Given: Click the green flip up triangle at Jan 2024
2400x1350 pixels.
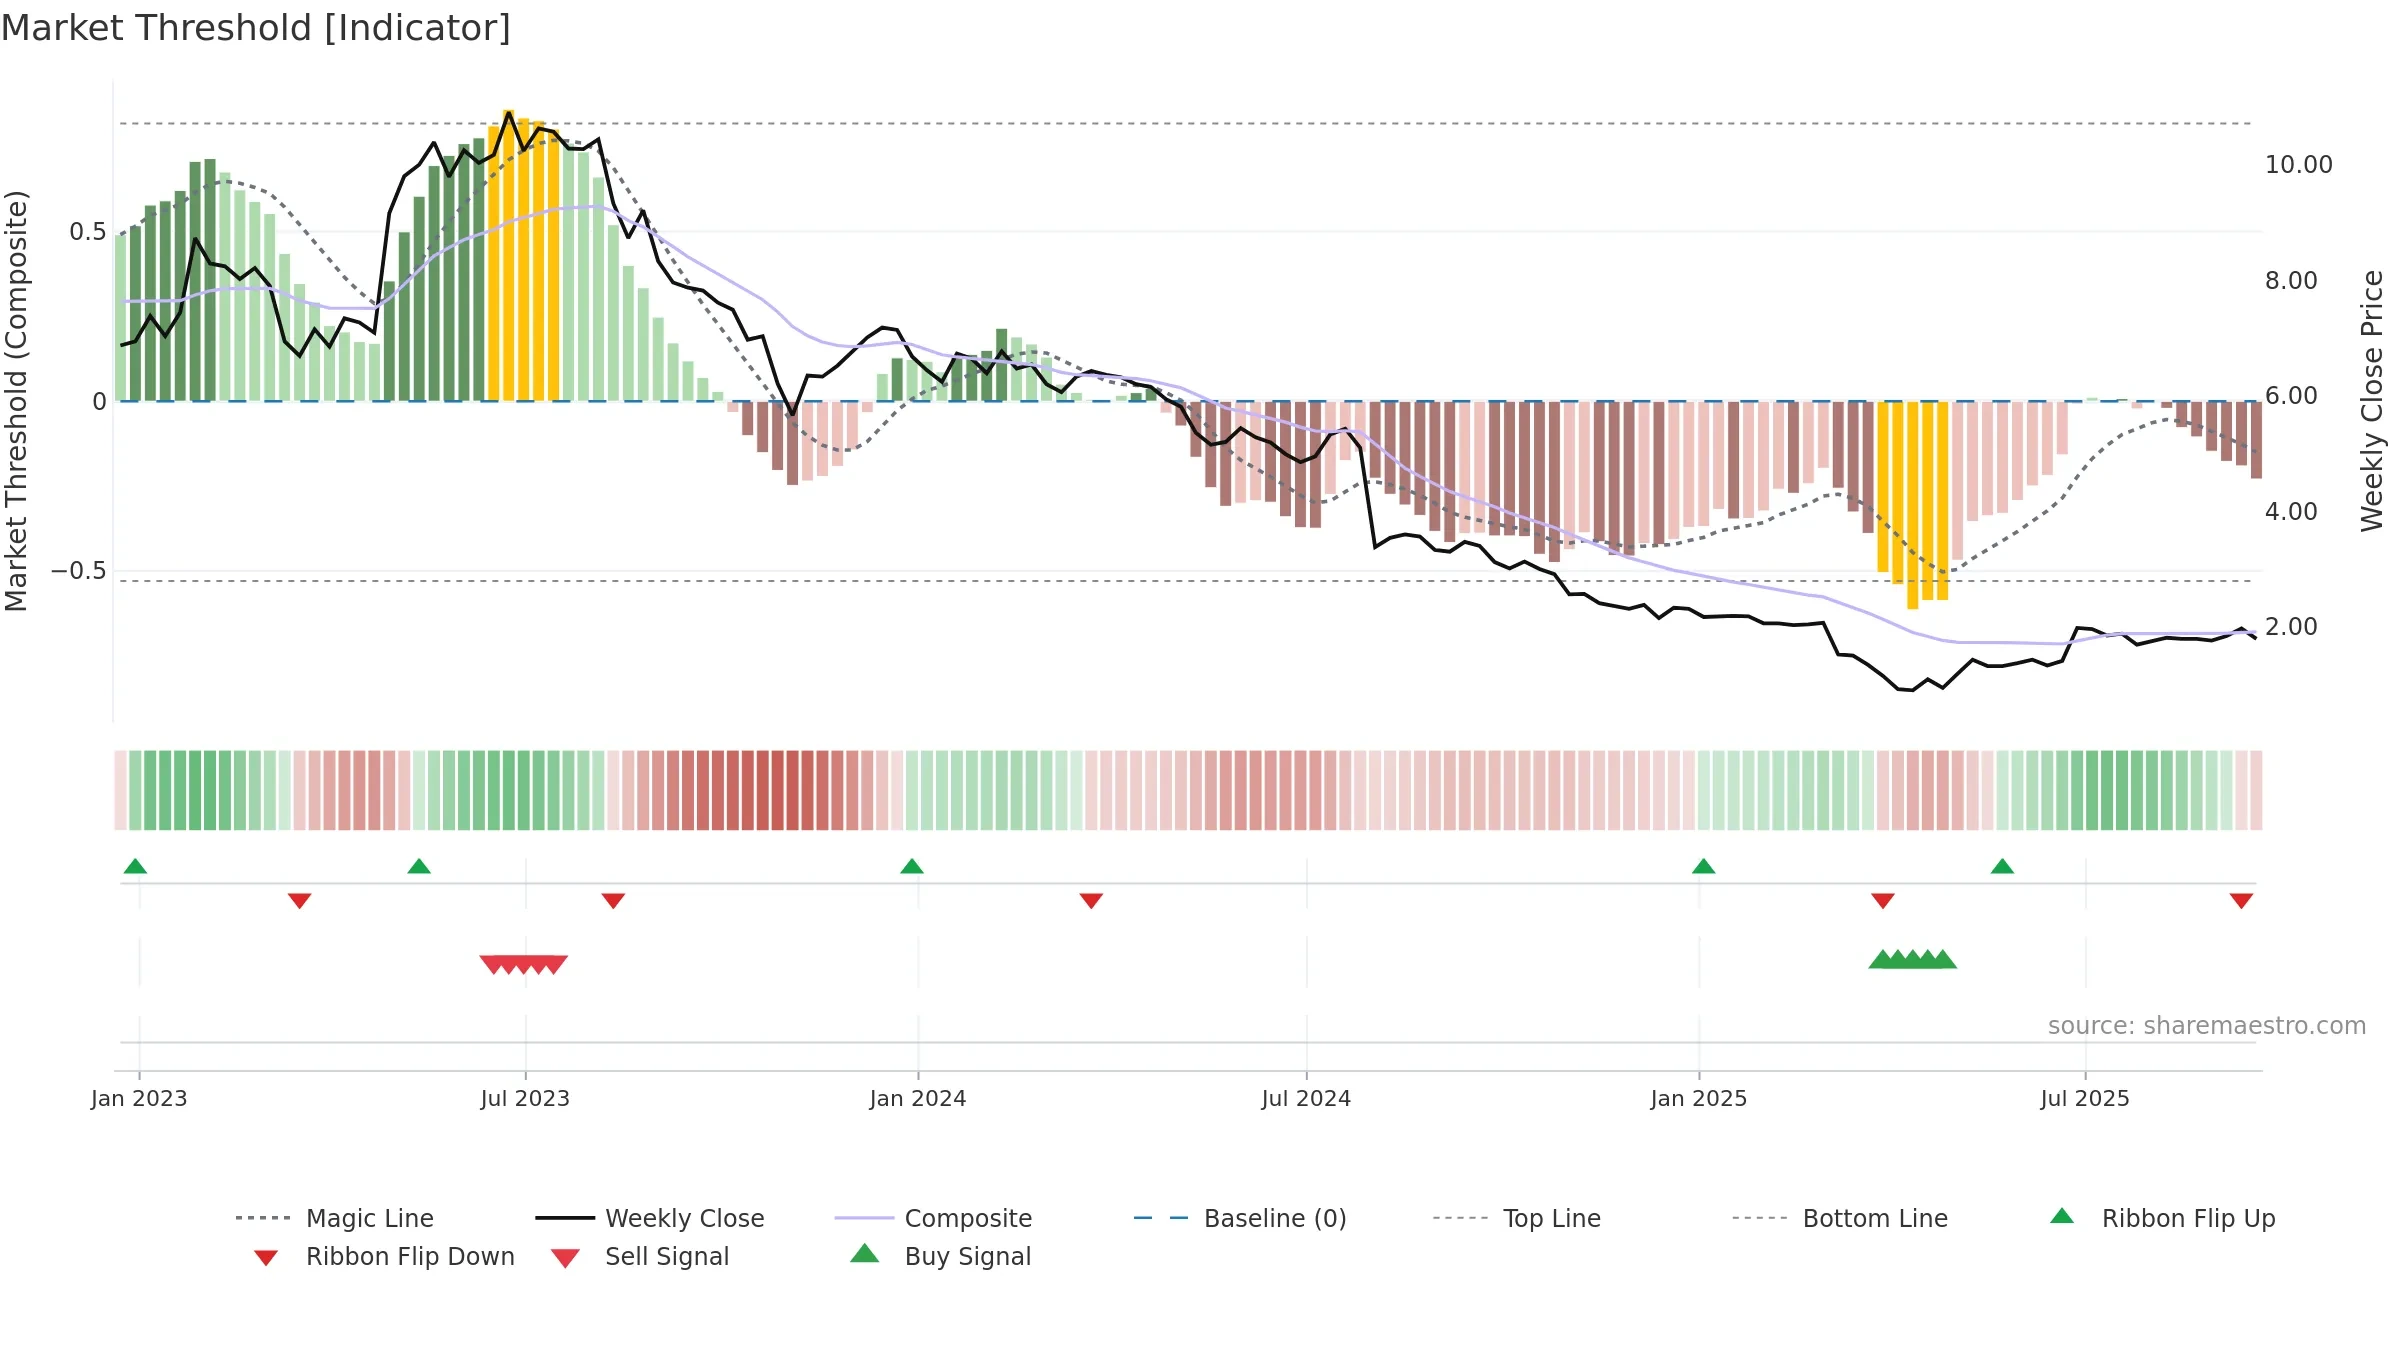Looking at the screenshot, I should point(912,866).
